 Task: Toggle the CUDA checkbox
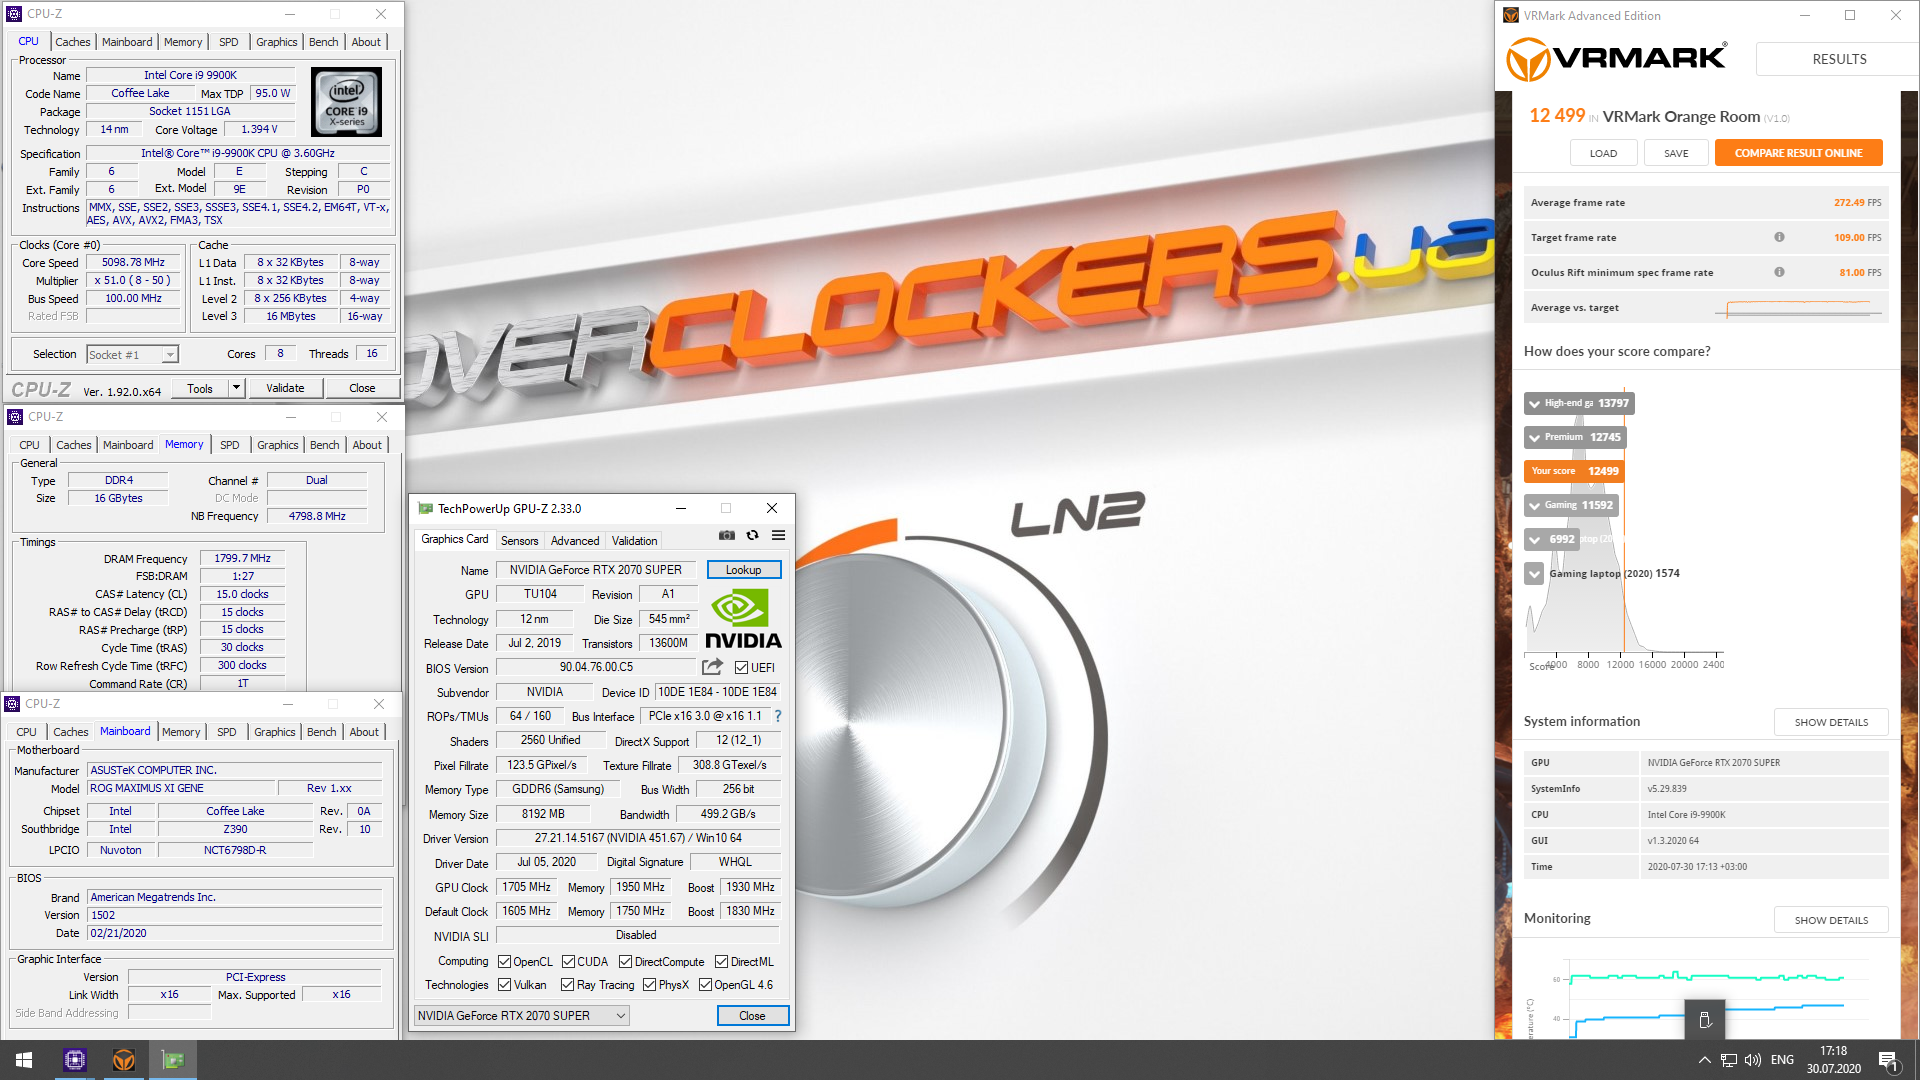coord(568,962)
